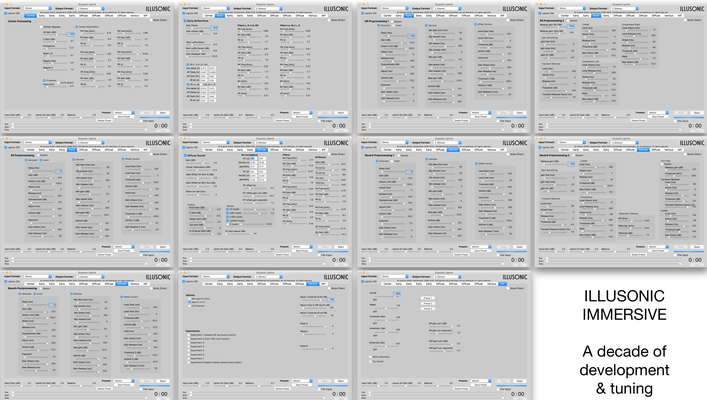The width and height of the screenshot is (707, 400).
Task: Select Various tab in Center Processing window
Action: [x=134, y=15]
